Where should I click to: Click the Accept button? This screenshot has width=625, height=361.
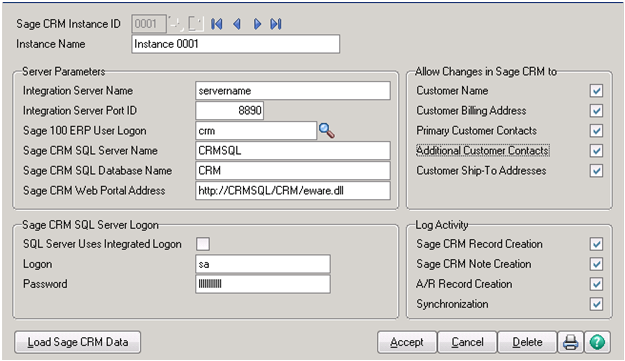(x=407, y=342)
